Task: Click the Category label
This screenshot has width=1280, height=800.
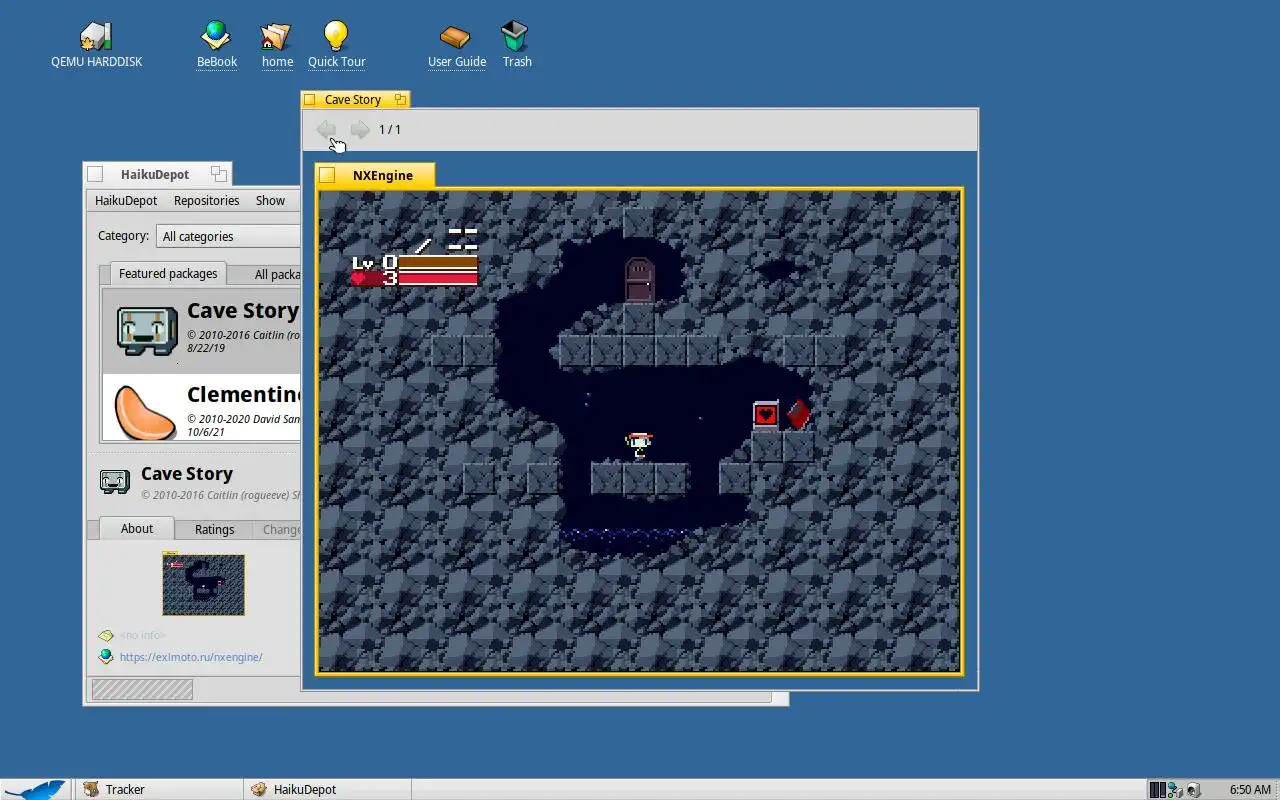Action: pyautogui.click(x=123, y=236)
